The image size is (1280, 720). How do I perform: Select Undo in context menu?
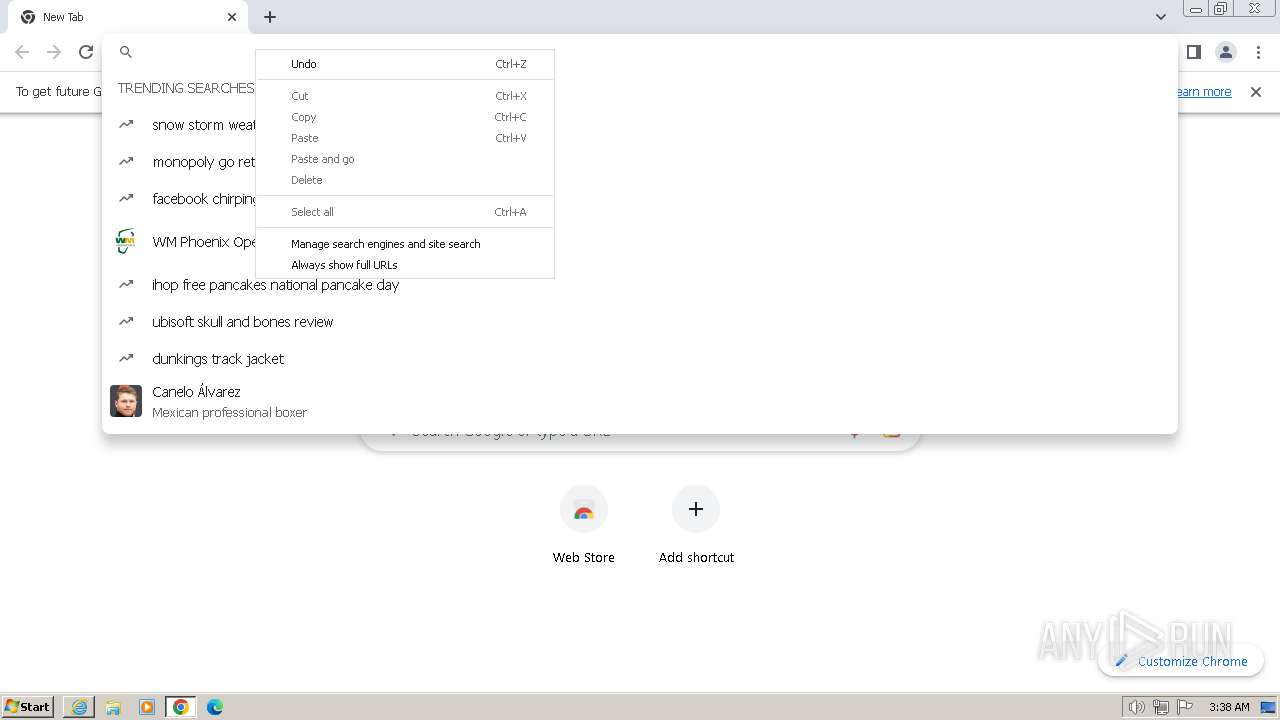click(405, 64)
